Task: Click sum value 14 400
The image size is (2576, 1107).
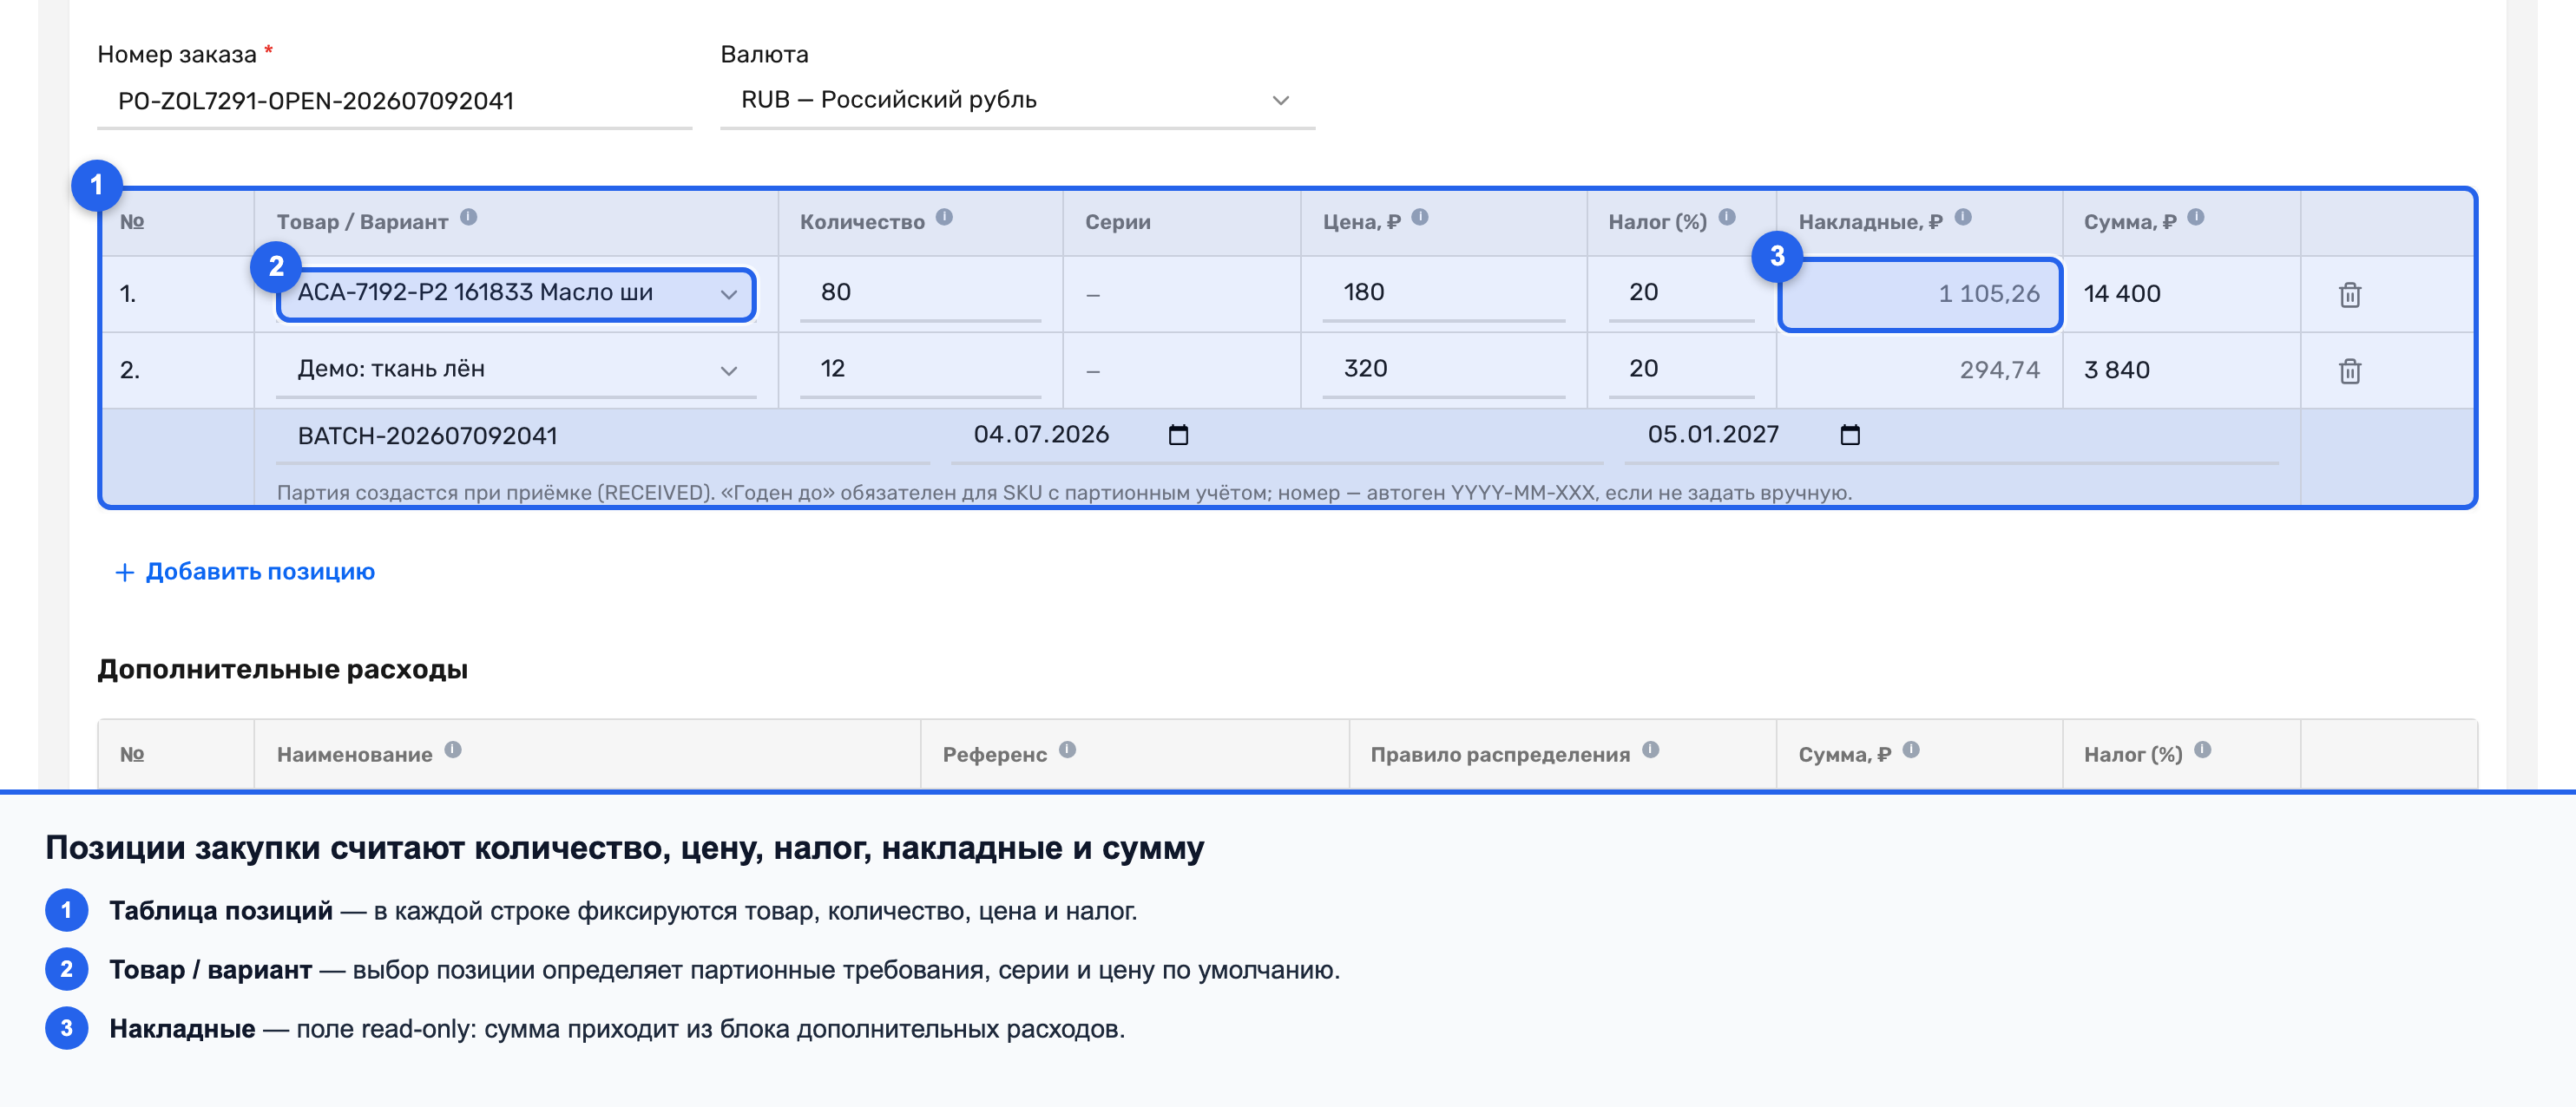Action: coord(2122,294)
